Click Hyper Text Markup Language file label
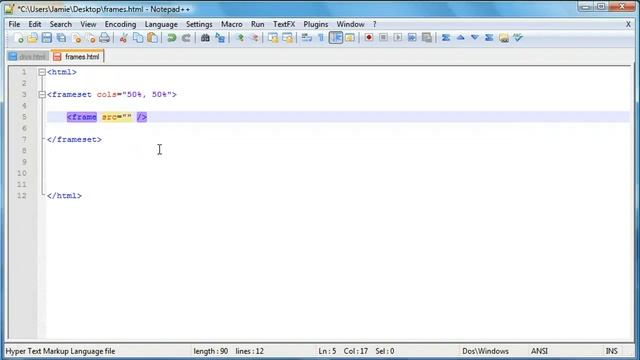Viewport: 640px width, 360px height. (60, 351)
